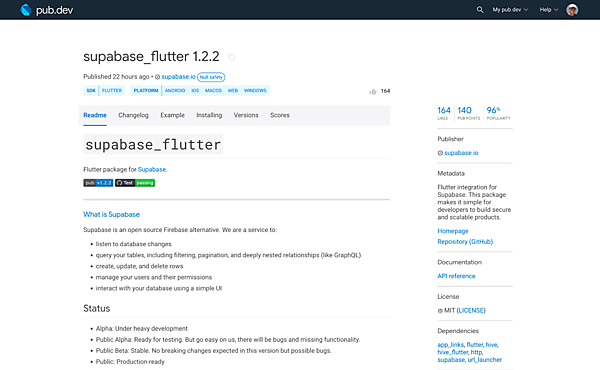Click the MACOS platform tag
Viewport: 600px width, 370px height.
[x=213, y=91]
